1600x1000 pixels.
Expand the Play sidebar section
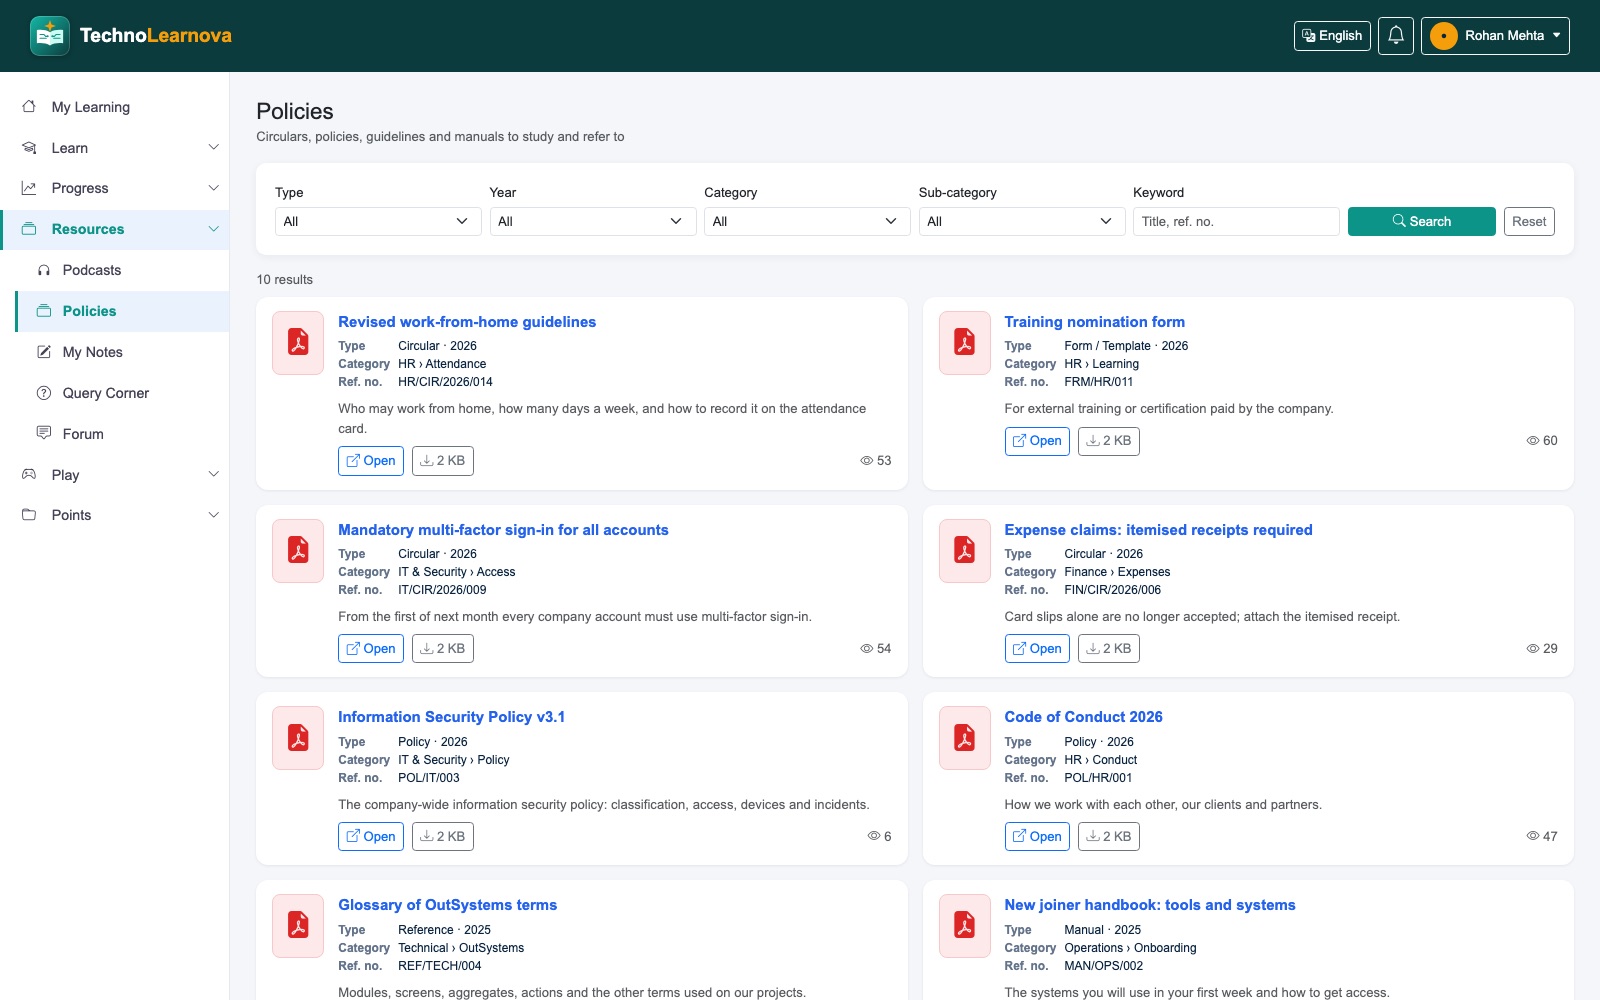coord(115,475)
